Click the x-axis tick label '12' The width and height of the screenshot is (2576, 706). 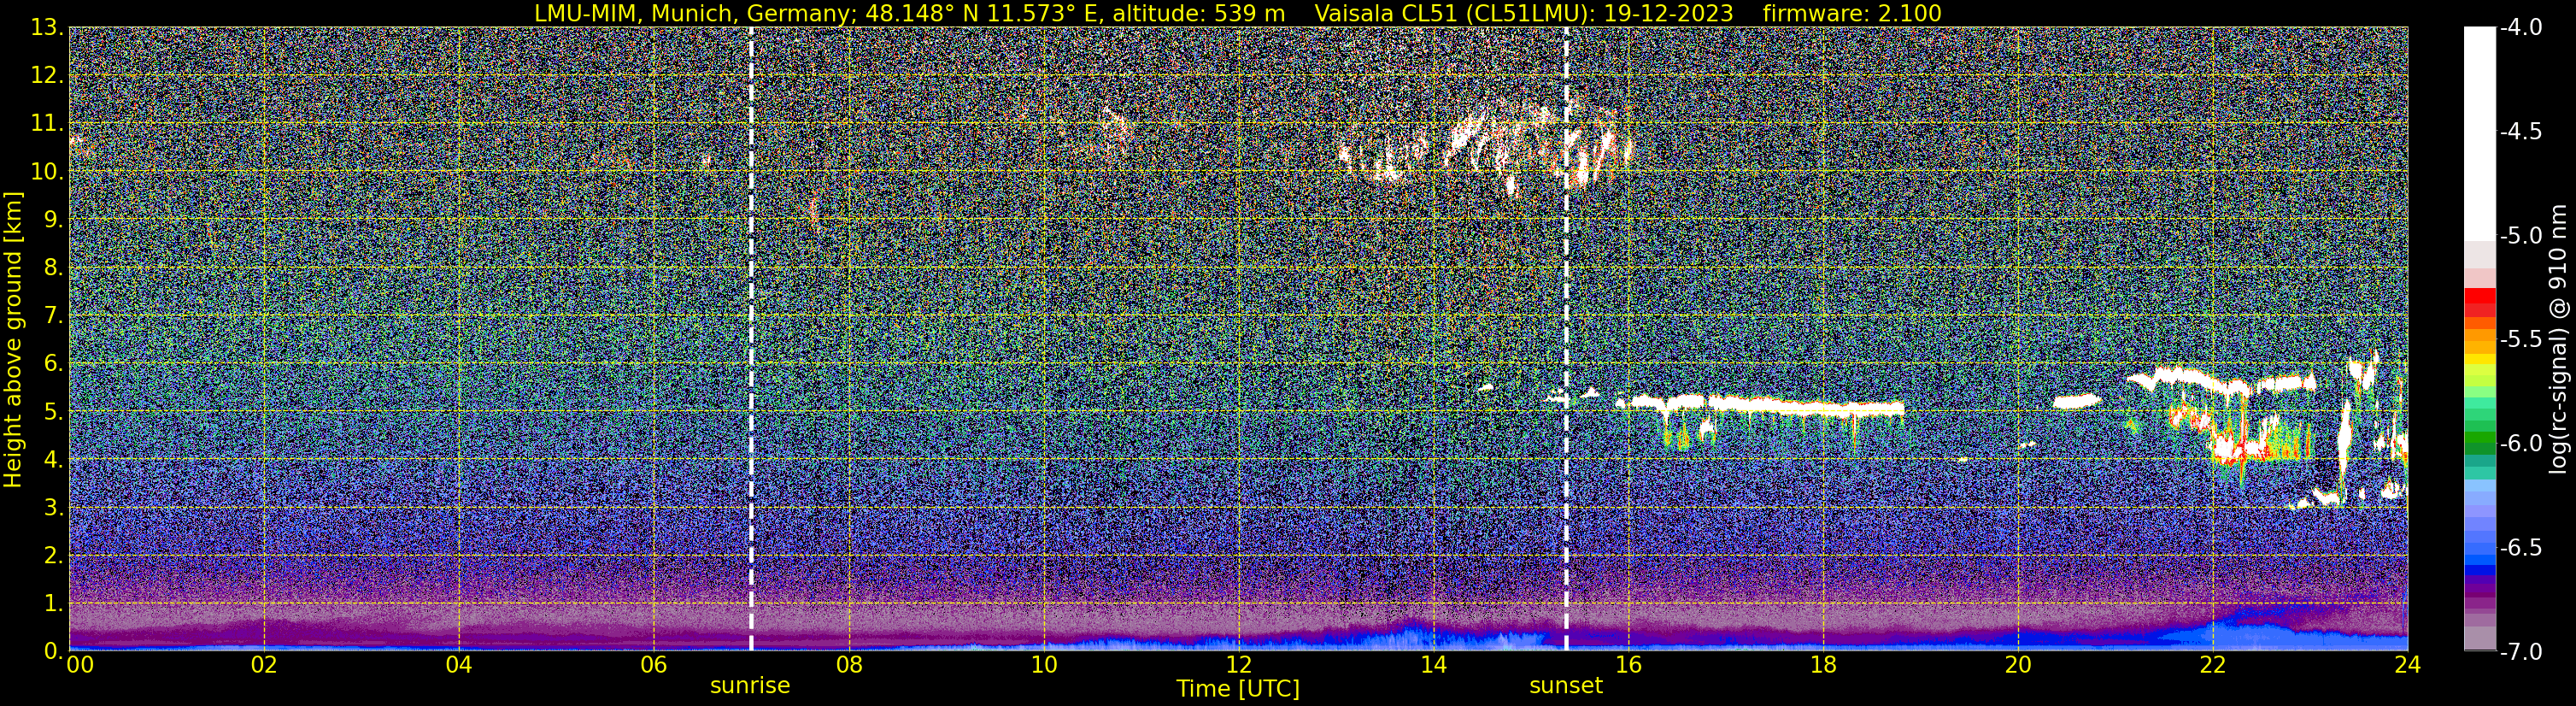point(1239,664)
